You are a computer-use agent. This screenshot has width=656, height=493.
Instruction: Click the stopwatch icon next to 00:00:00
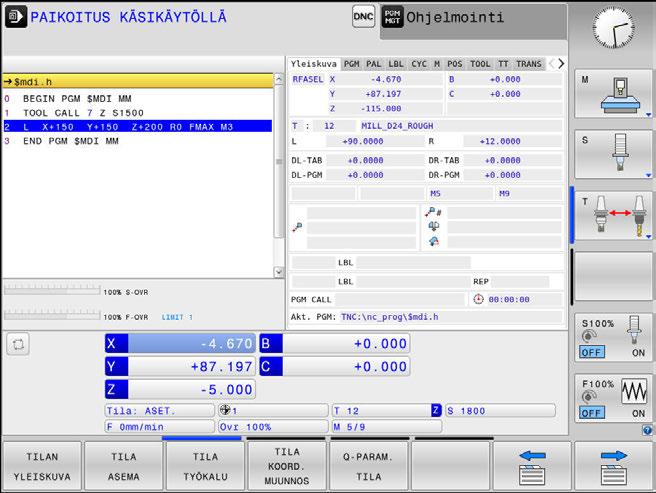tap(478, 299)
